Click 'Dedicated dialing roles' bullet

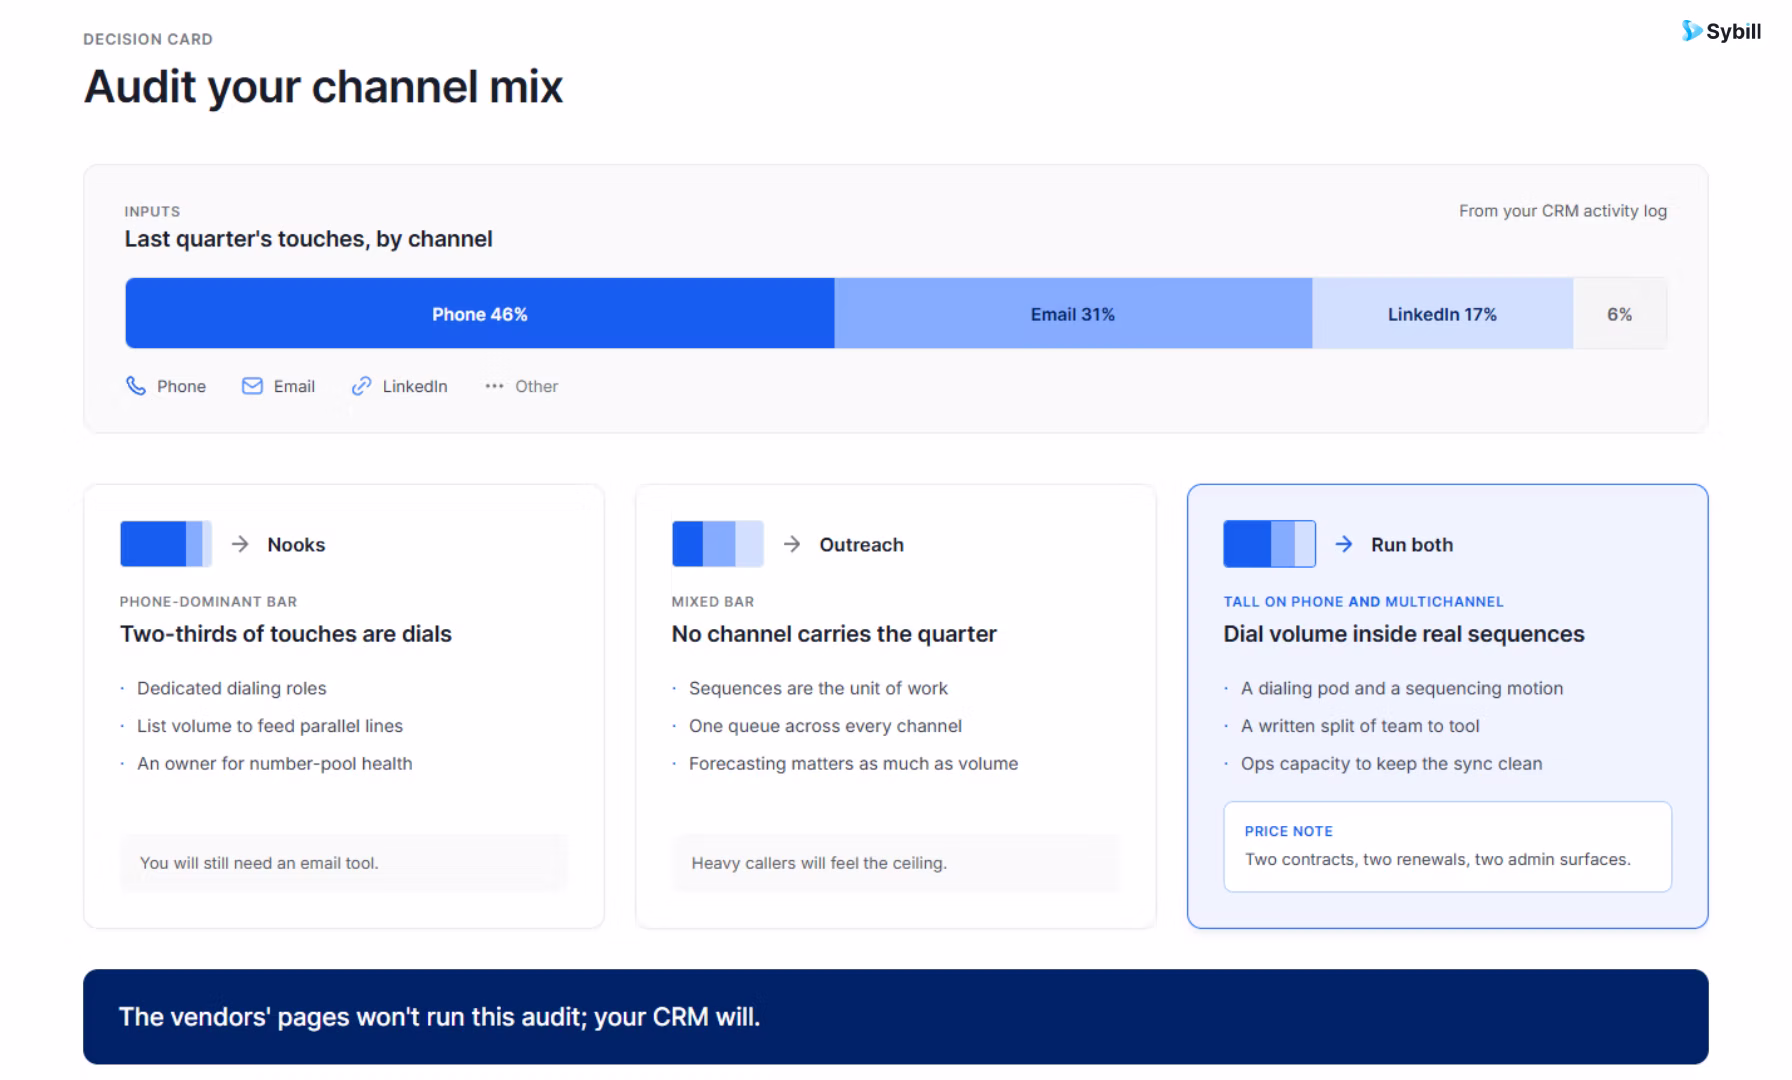point(232,688)
